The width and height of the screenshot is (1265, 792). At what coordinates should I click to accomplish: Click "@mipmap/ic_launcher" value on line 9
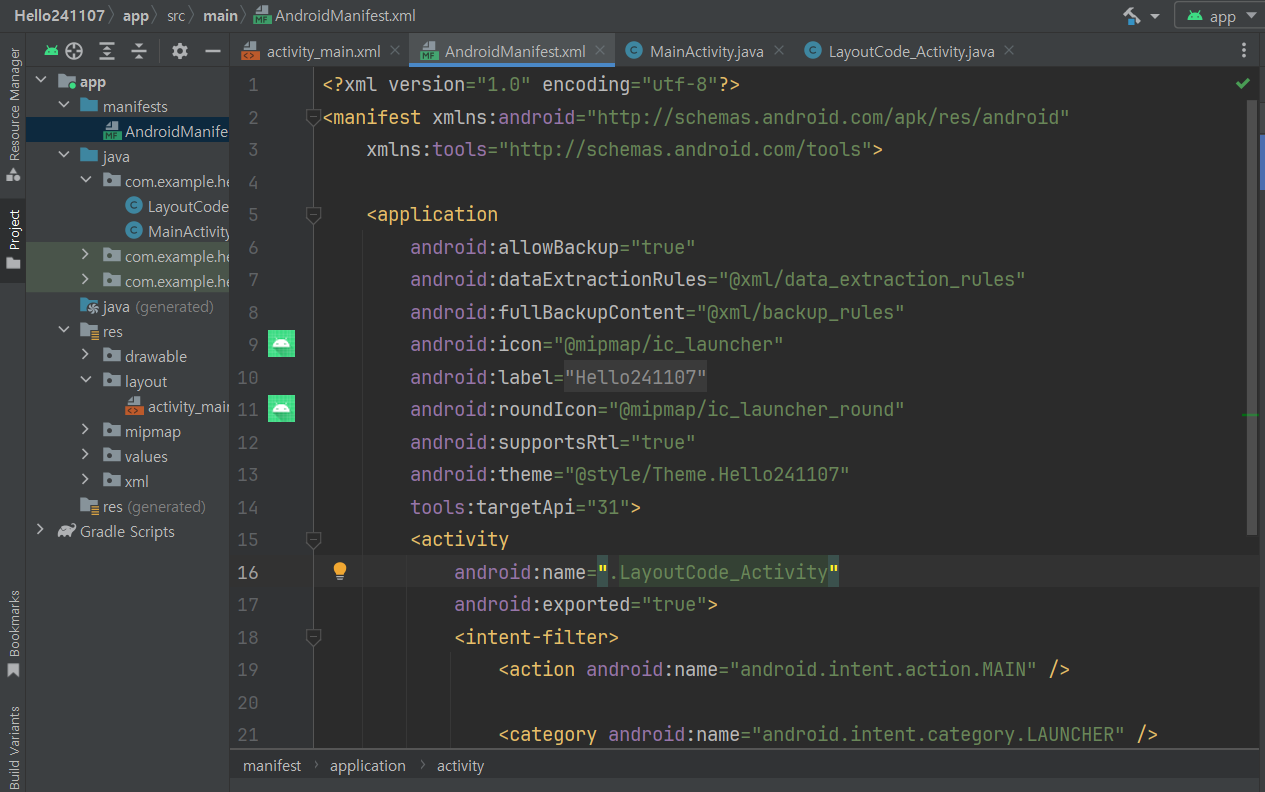tap(669, 344)
